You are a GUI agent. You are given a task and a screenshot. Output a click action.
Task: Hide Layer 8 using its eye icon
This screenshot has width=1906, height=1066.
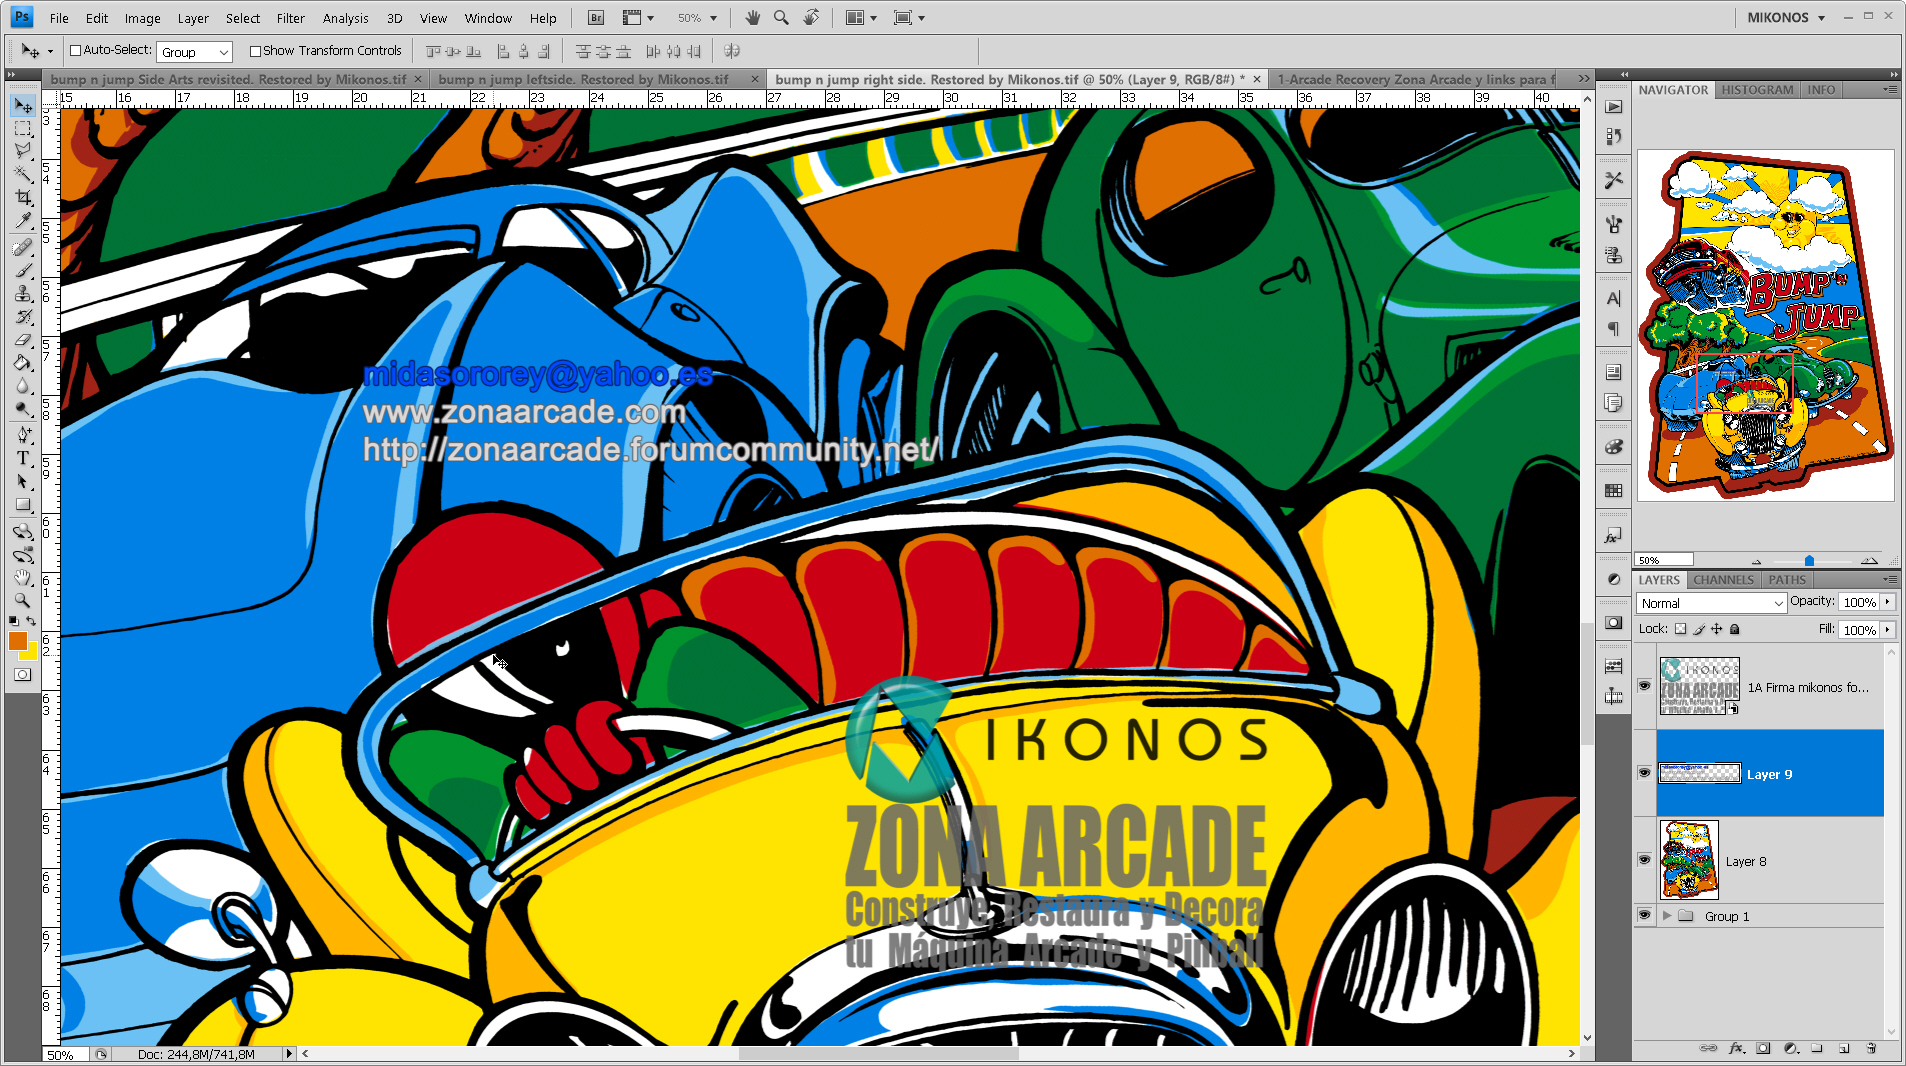coord(1644,860)
